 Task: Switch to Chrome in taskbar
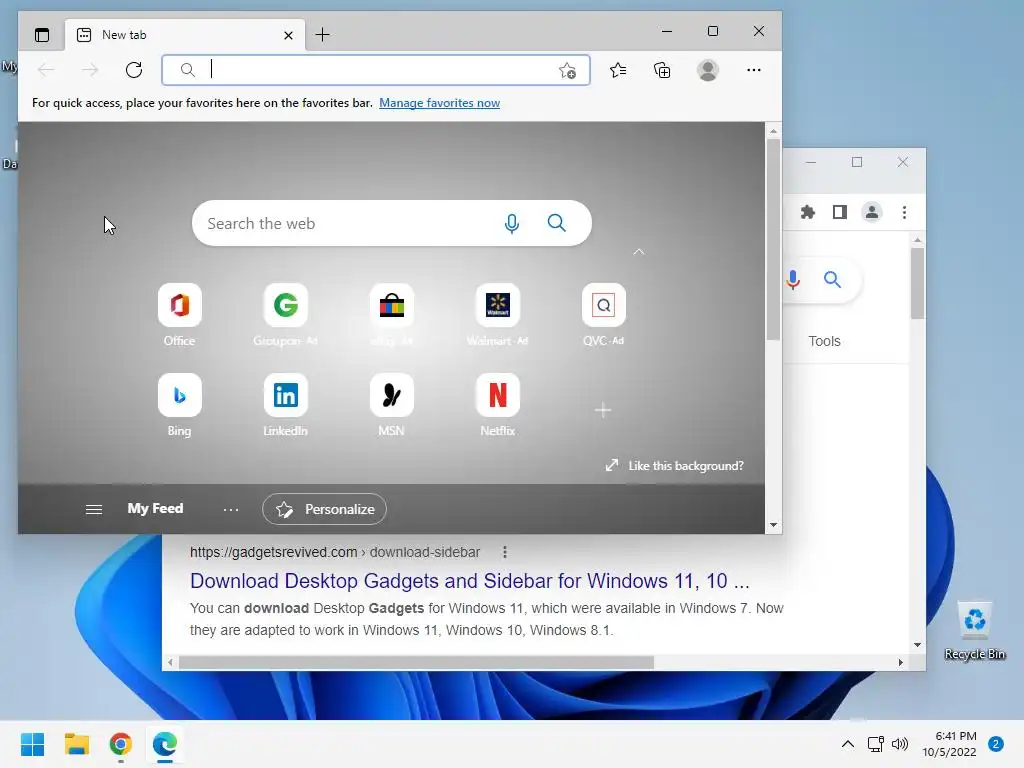pyautogui.click(x=121, y=744)
